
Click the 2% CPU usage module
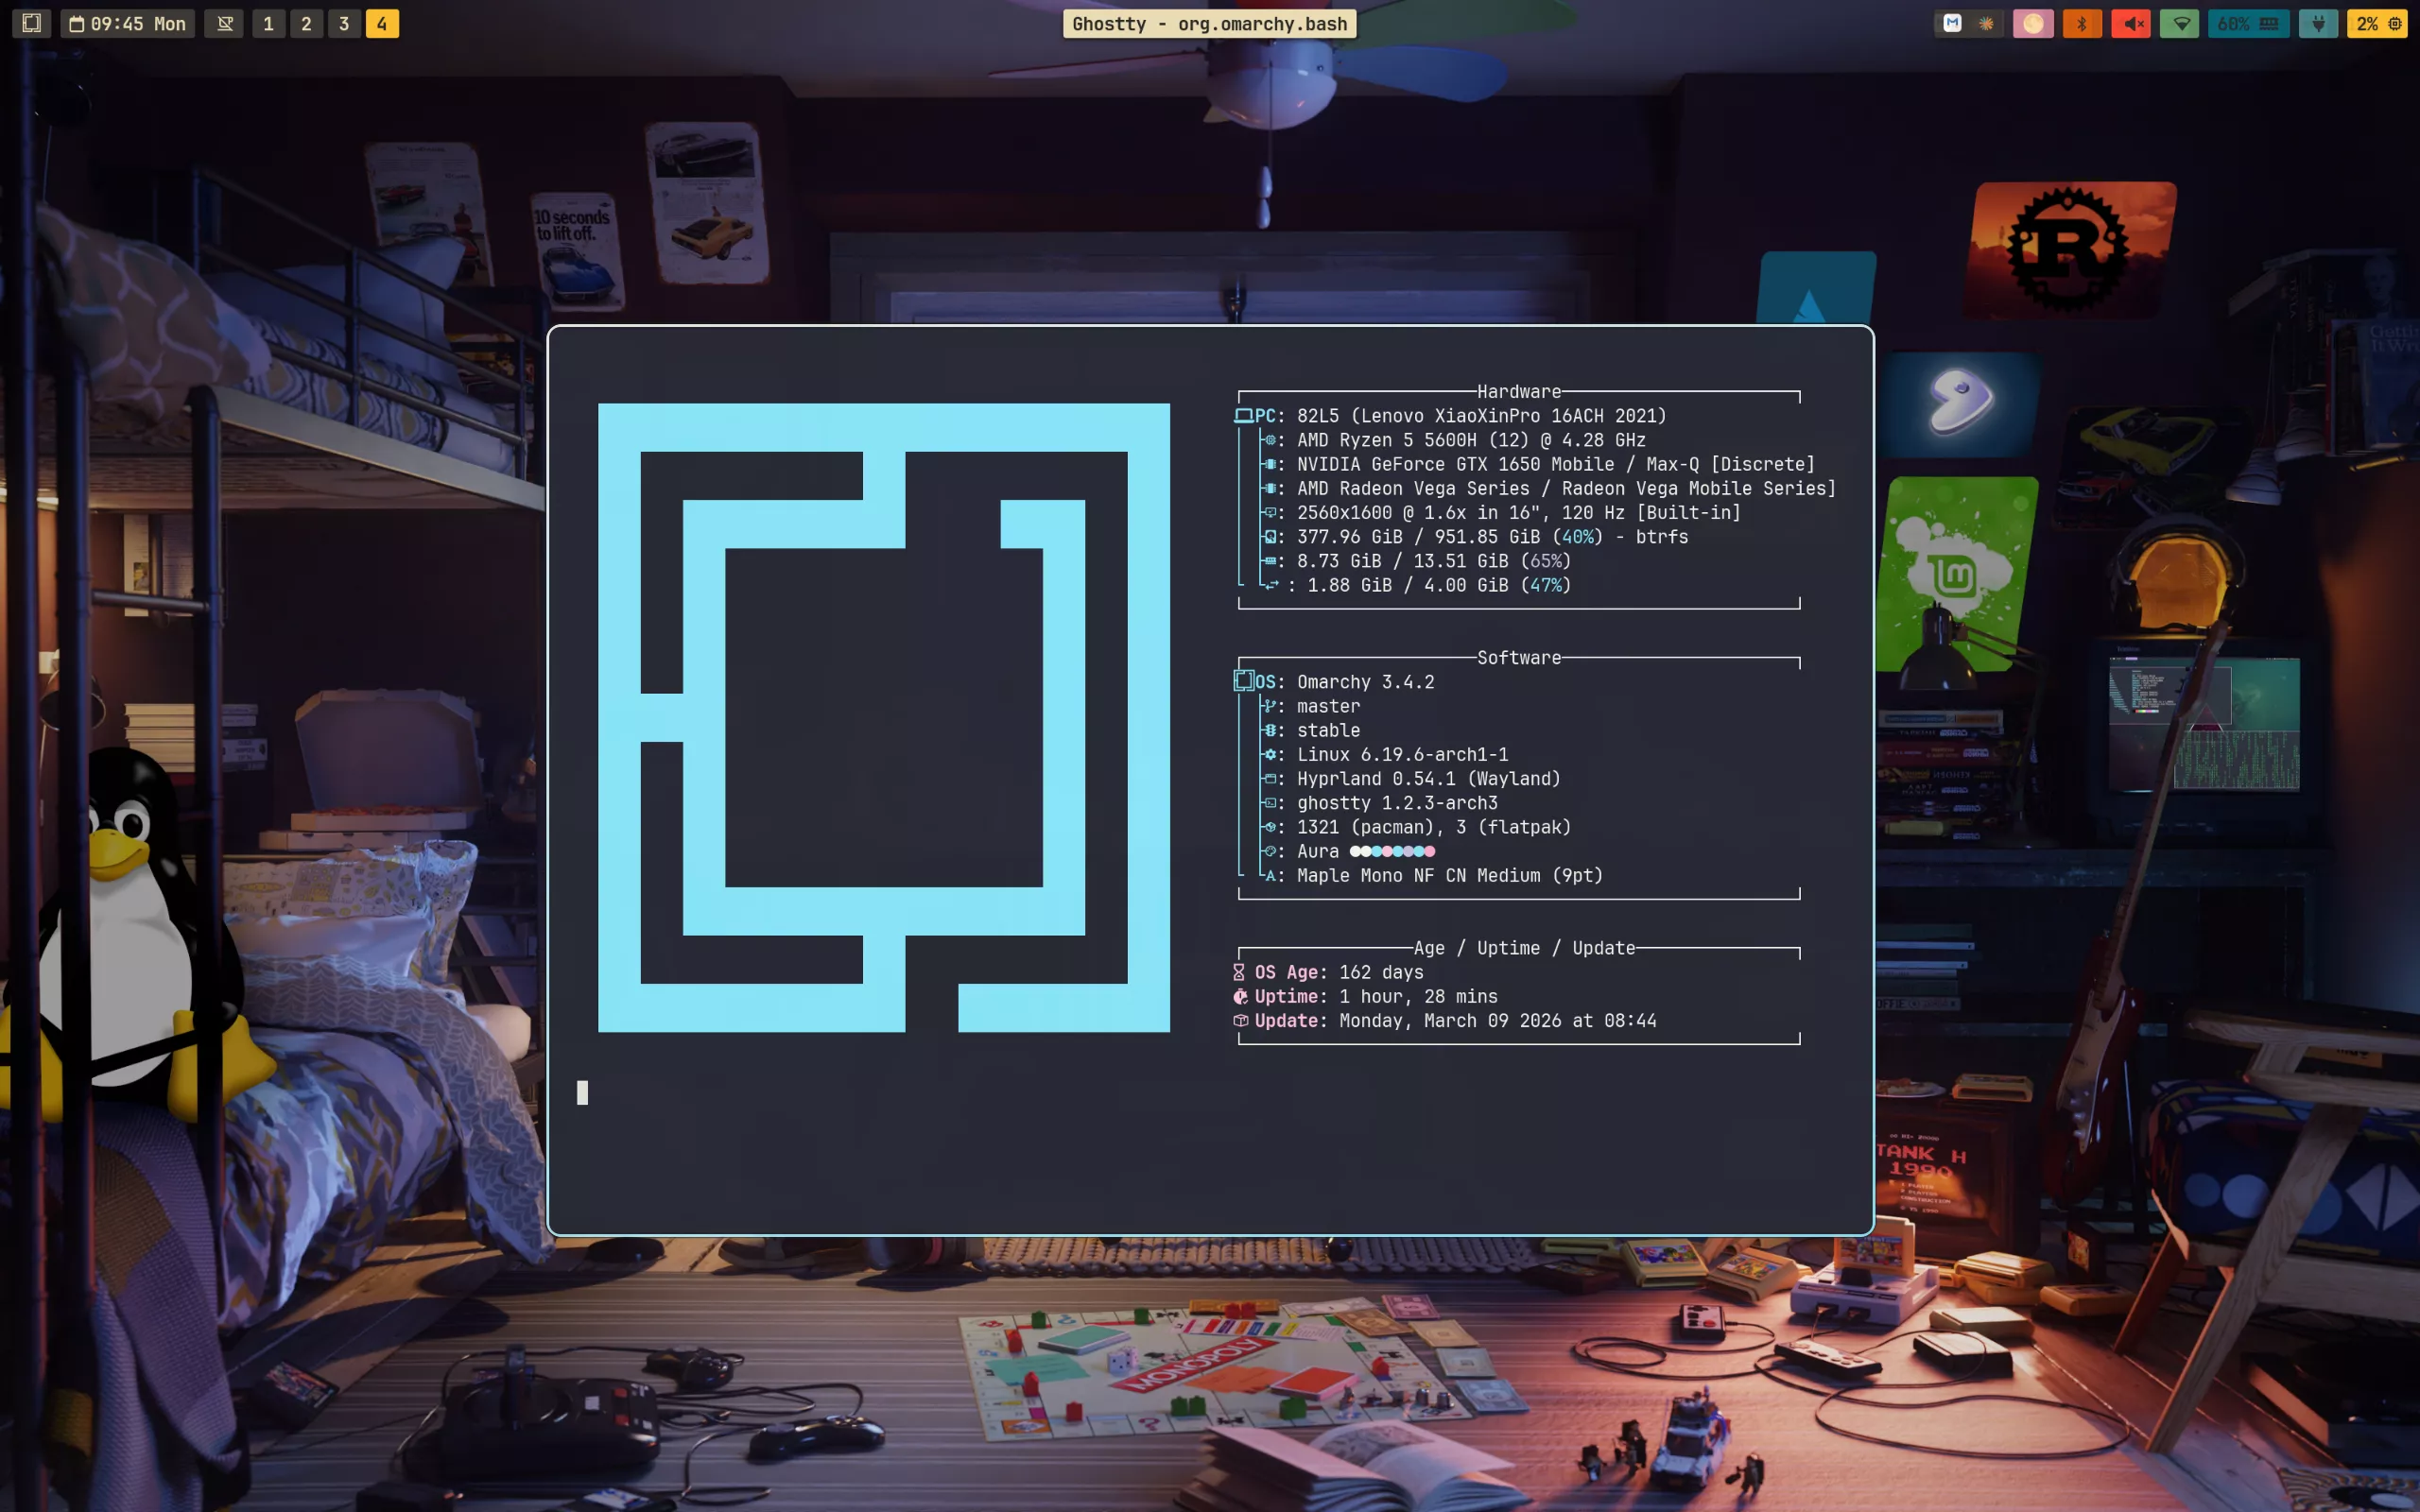(2378, 23)
